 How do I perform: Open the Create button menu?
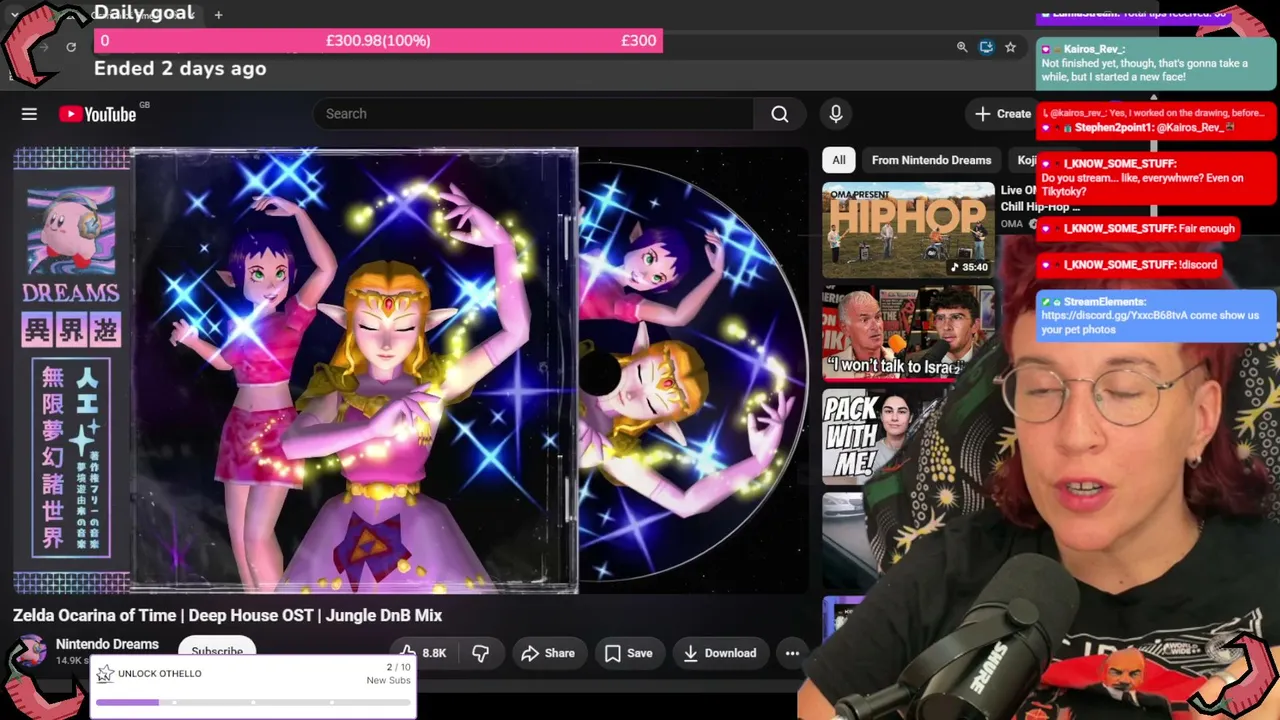click(x=1003, y=114)
